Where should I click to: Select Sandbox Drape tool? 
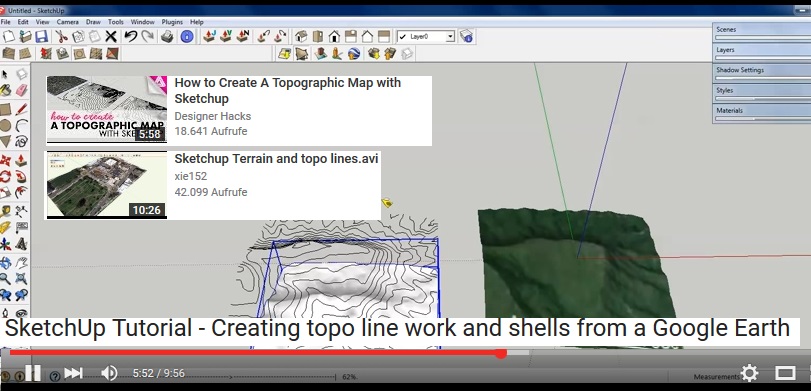(x=79, y=54)
